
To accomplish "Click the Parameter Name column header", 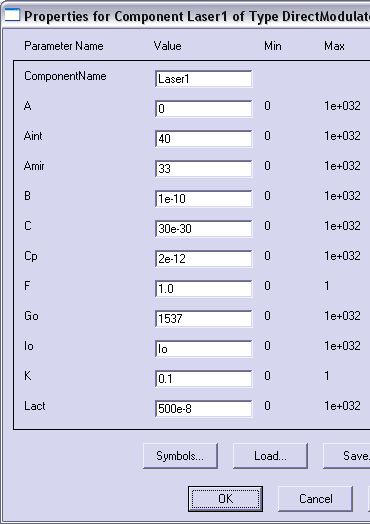I will coord(64,46).
